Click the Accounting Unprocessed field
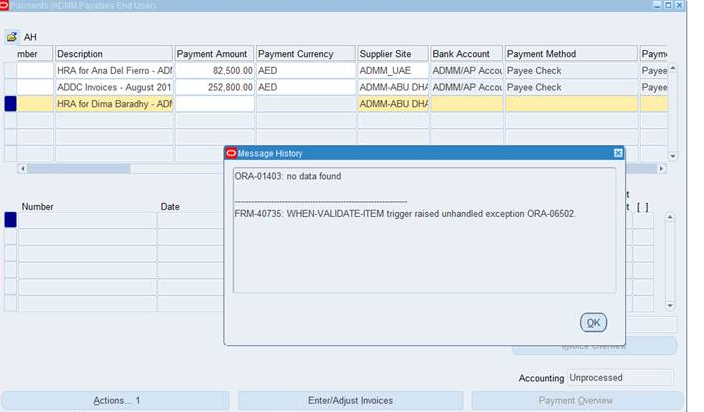This screenshot has width=704, height=412. [620, 377]
